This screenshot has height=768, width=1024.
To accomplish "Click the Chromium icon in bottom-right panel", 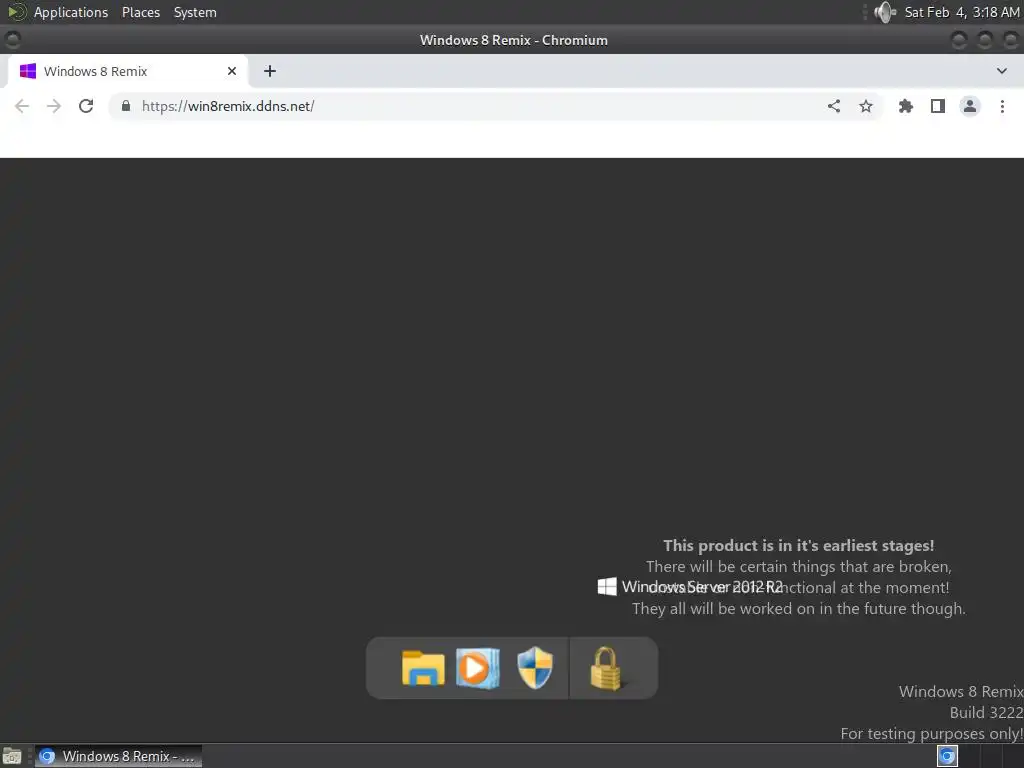I will coord(947,756).
